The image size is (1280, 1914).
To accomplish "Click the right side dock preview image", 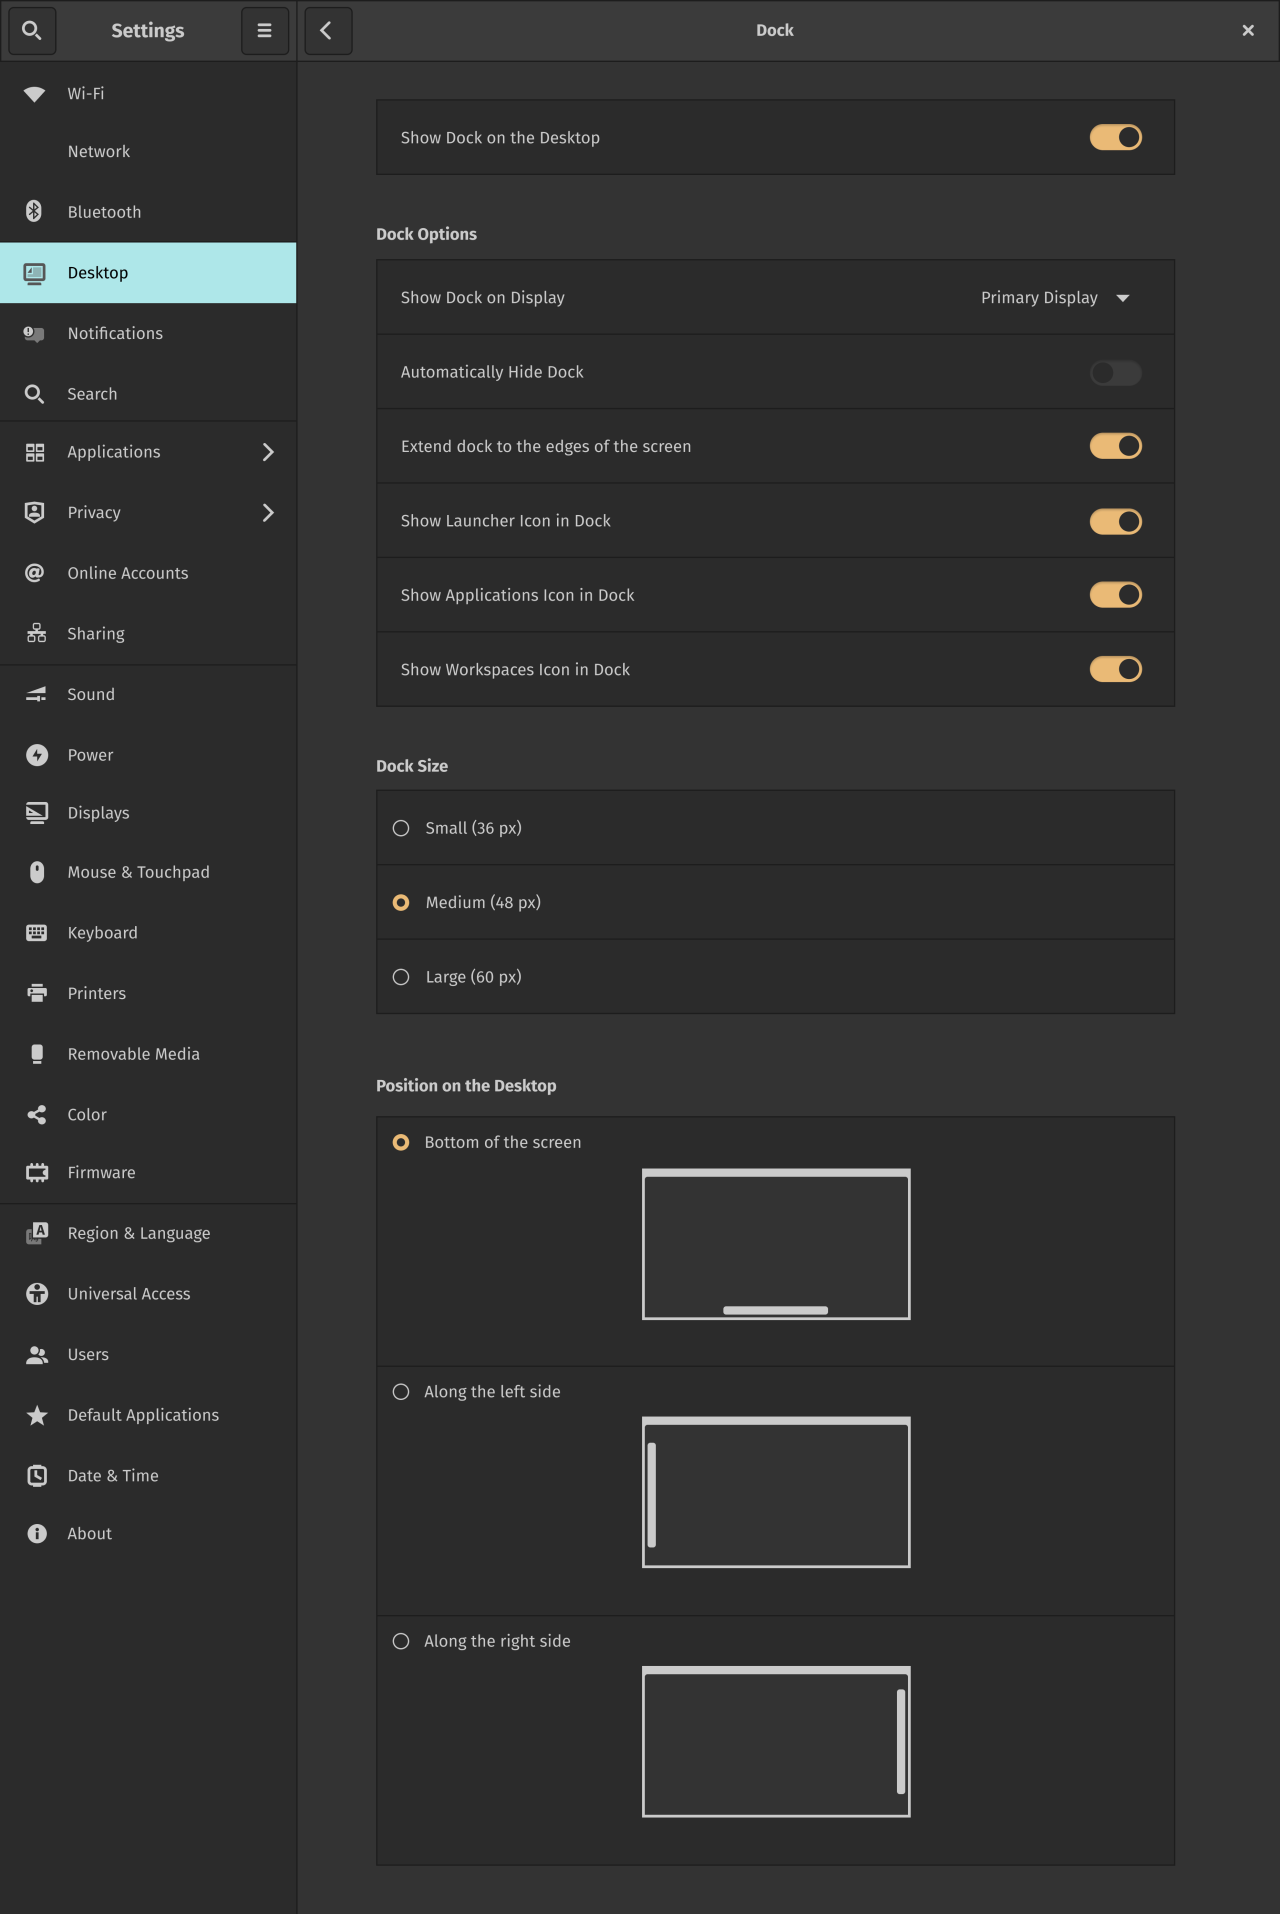I will point(776,1741).
